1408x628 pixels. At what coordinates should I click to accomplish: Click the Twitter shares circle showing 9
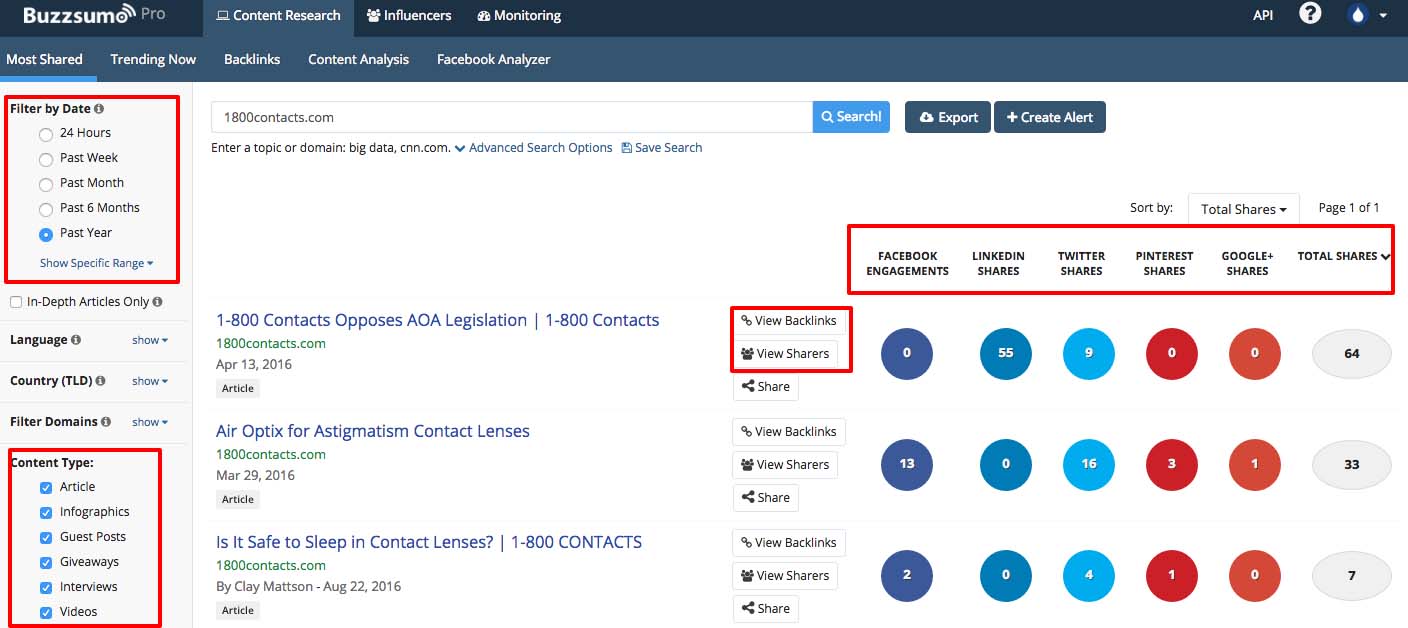tap(1089, 353)
